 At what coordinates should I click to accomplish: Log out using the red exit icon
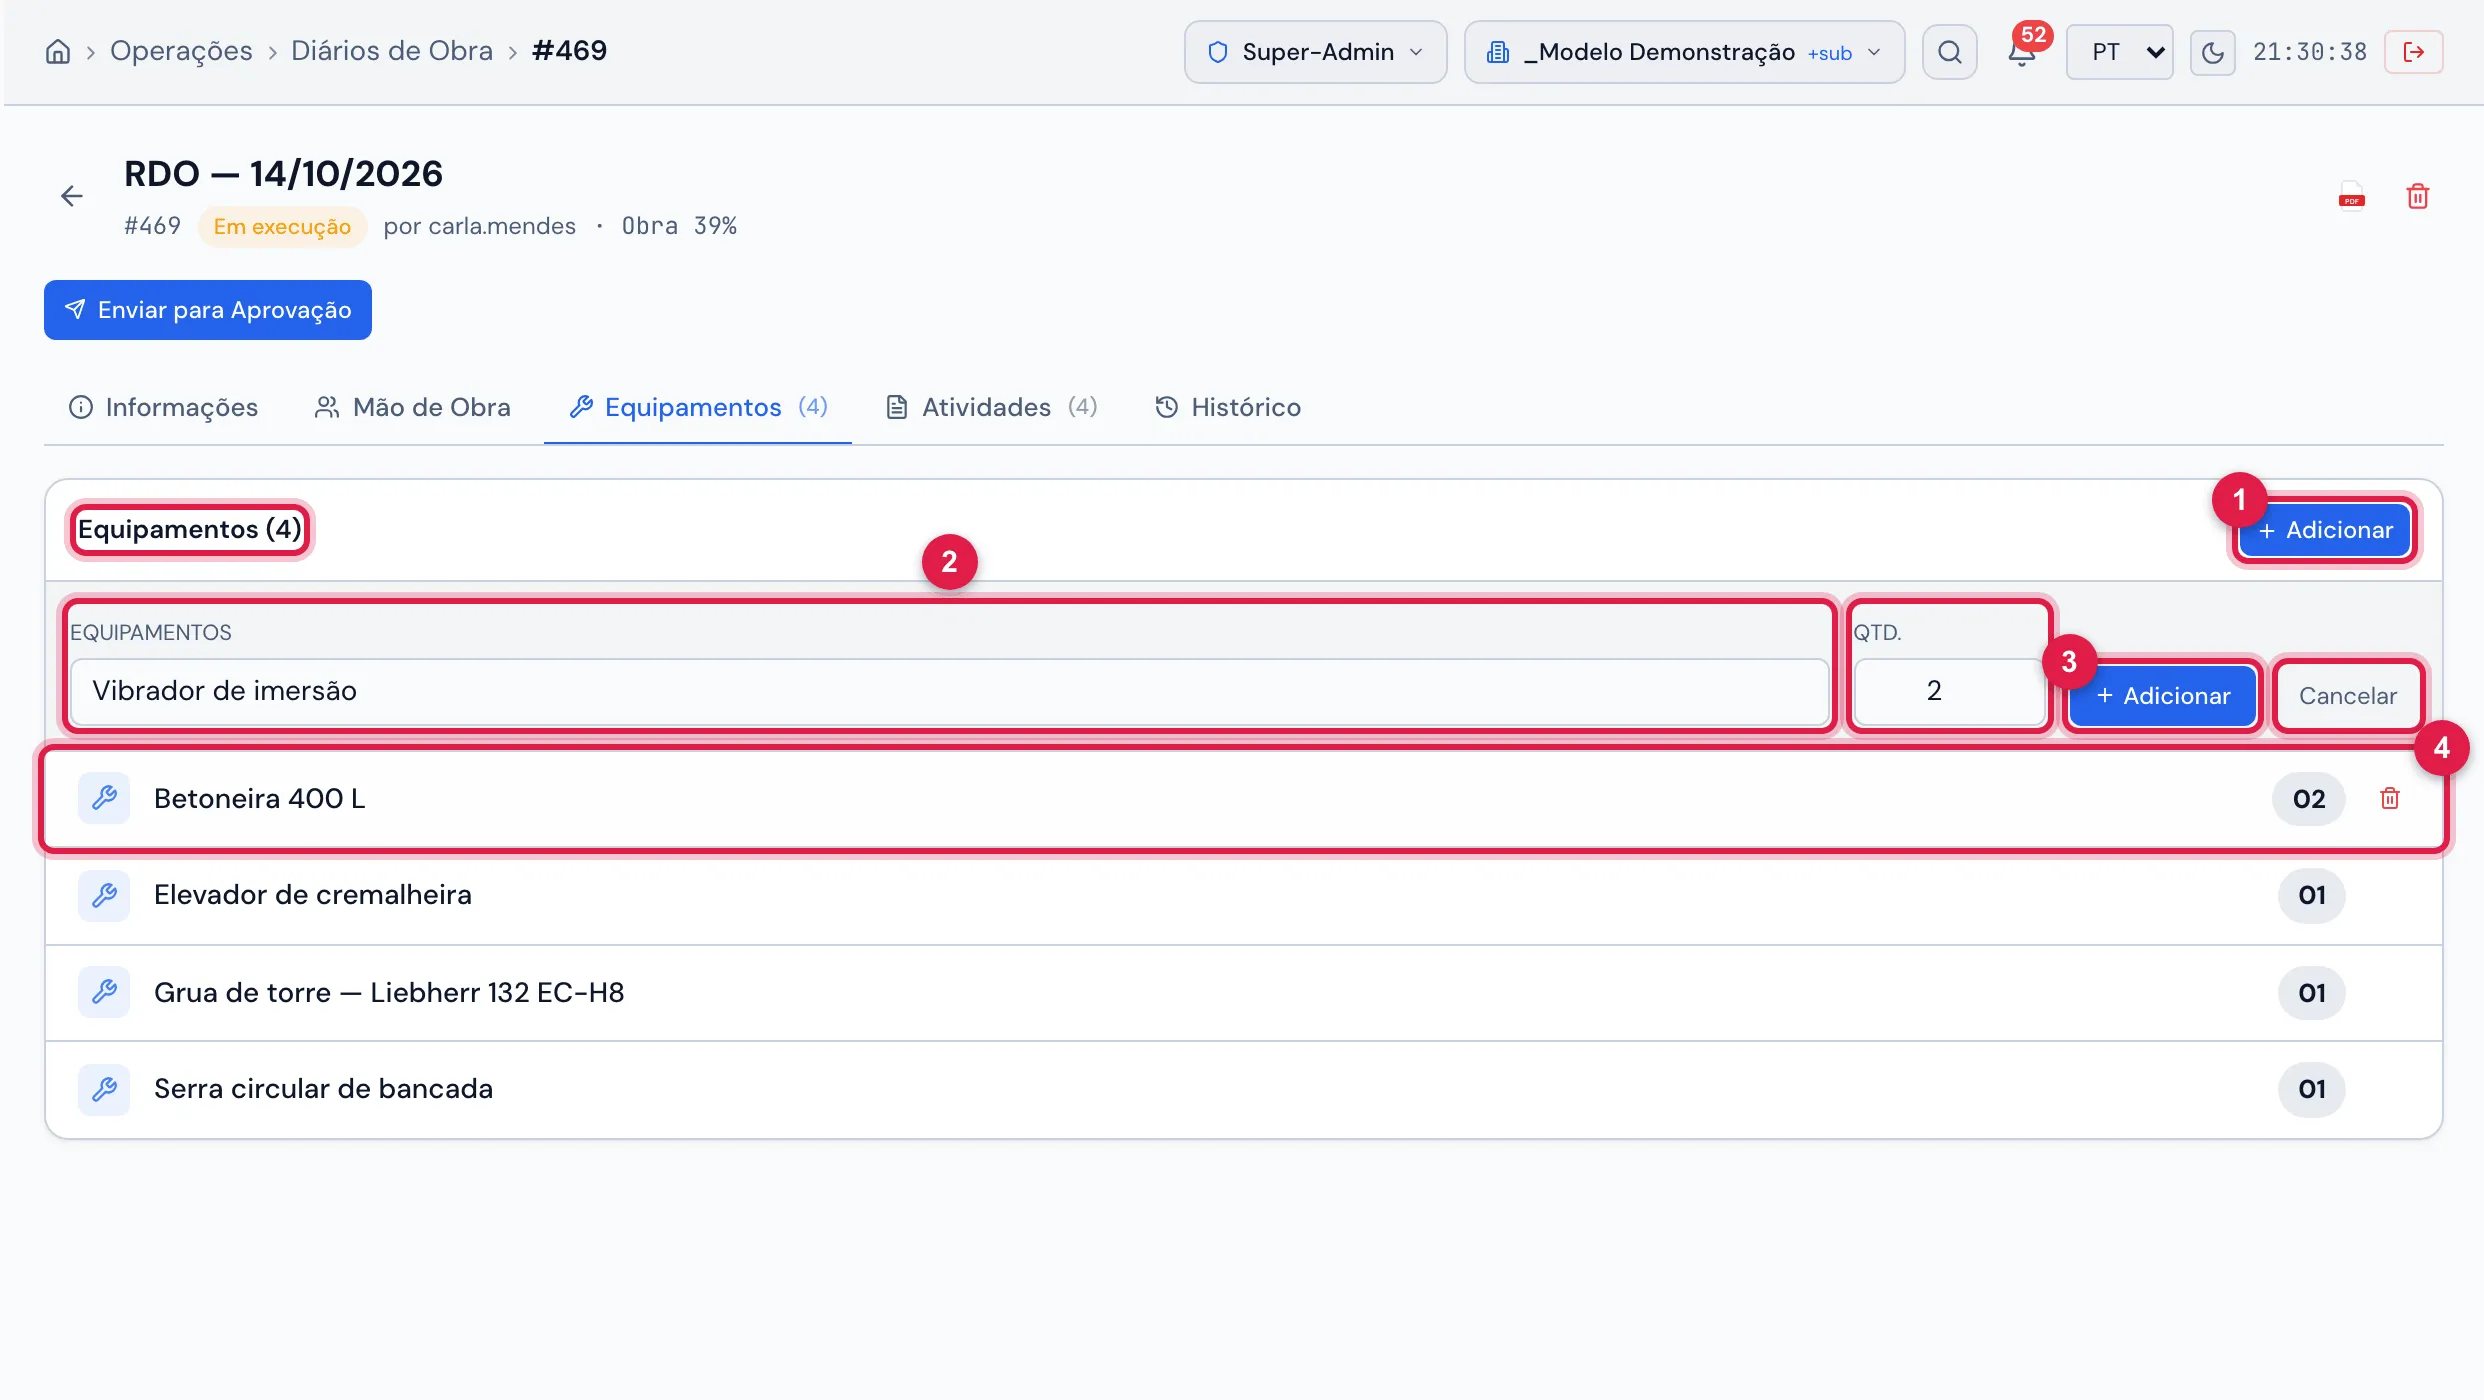tap(2413, 52)
